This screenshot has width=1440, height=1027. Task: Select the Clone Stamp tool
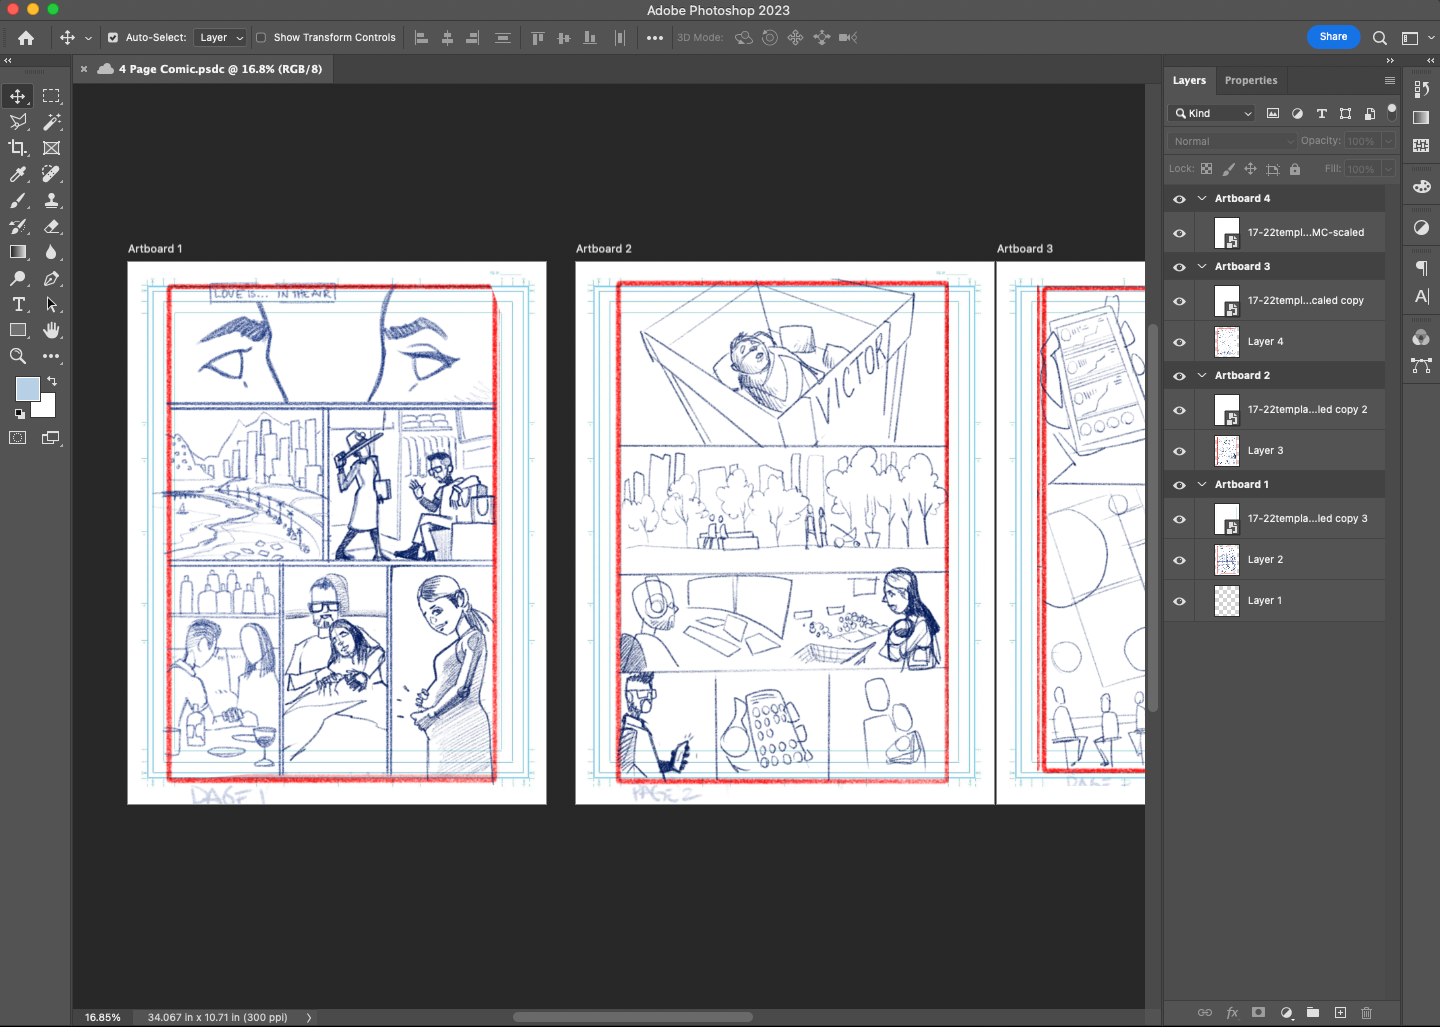pos(52,200)
